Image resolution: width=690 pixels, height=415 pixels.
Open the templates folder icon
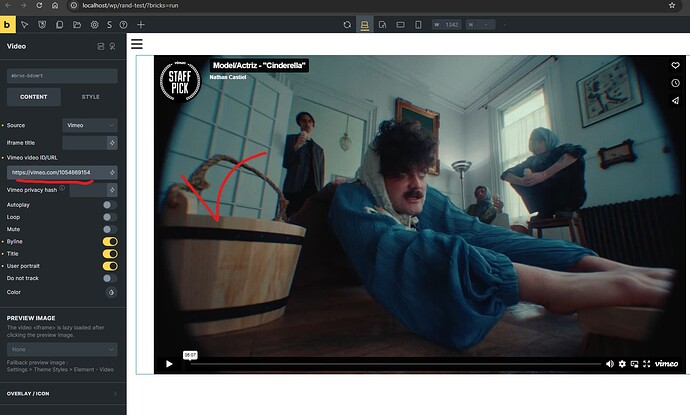click(x=77, y=25)
